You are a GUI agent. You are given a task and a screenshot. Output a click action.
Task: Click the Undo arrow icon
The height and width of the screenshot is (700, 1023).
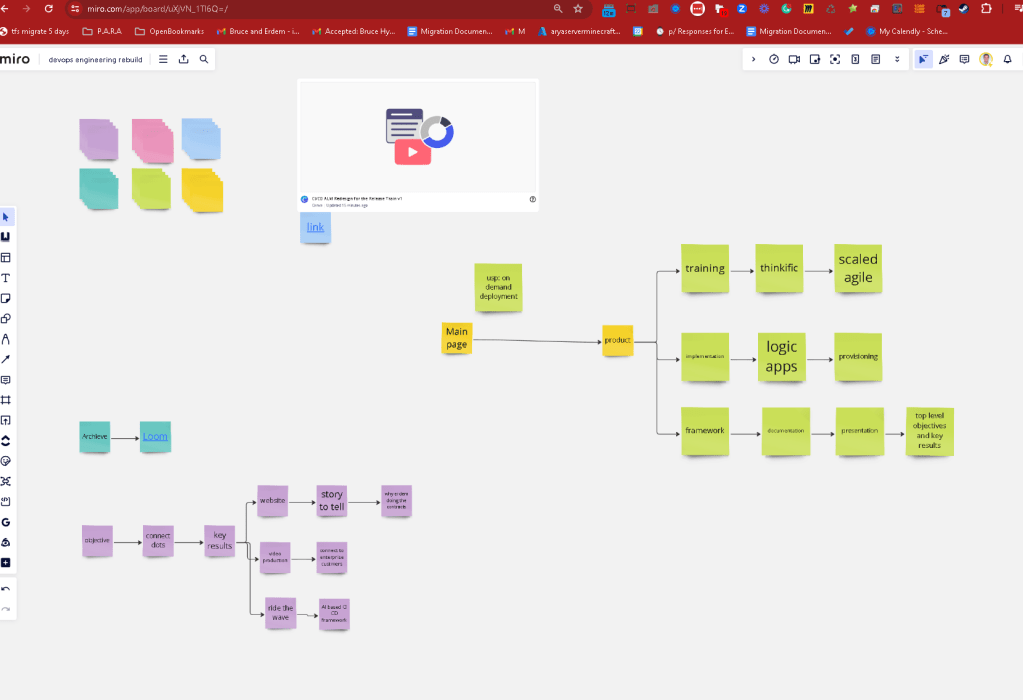point(6,589)
